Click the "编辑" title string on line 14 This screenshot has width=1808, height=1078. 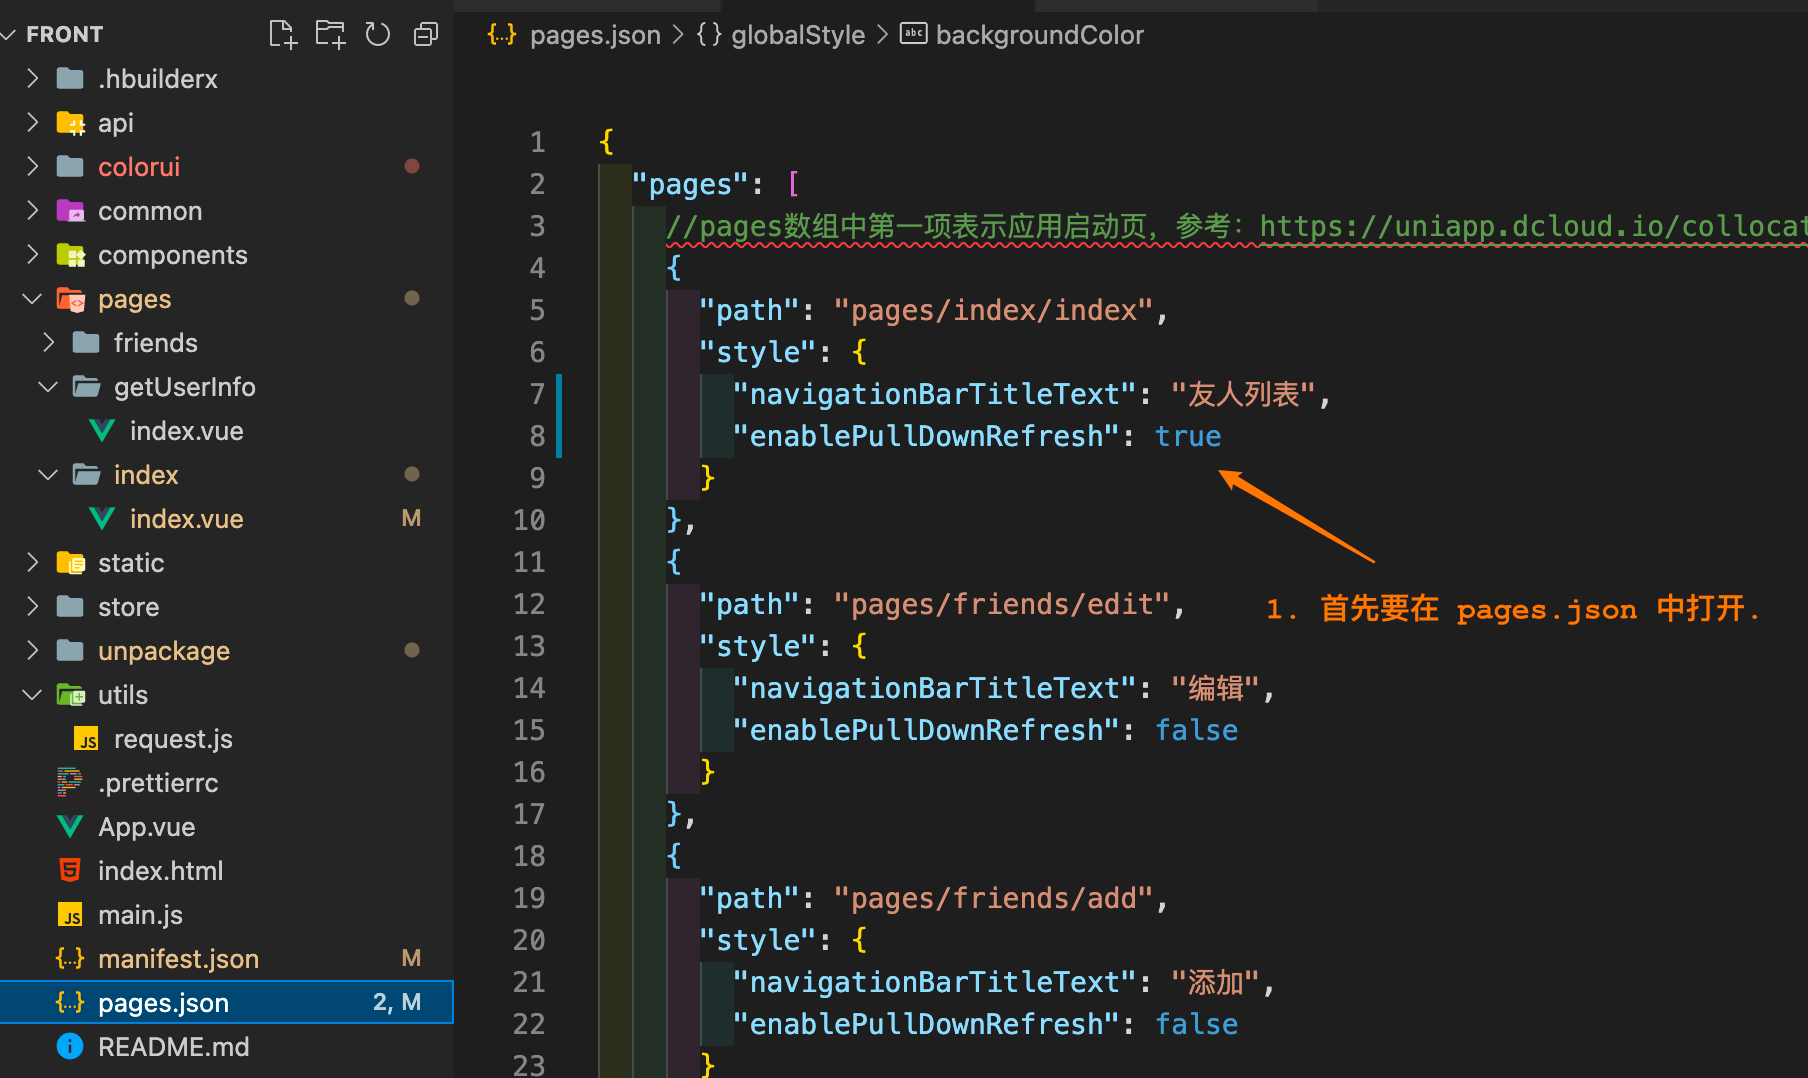pos(1215,688)
